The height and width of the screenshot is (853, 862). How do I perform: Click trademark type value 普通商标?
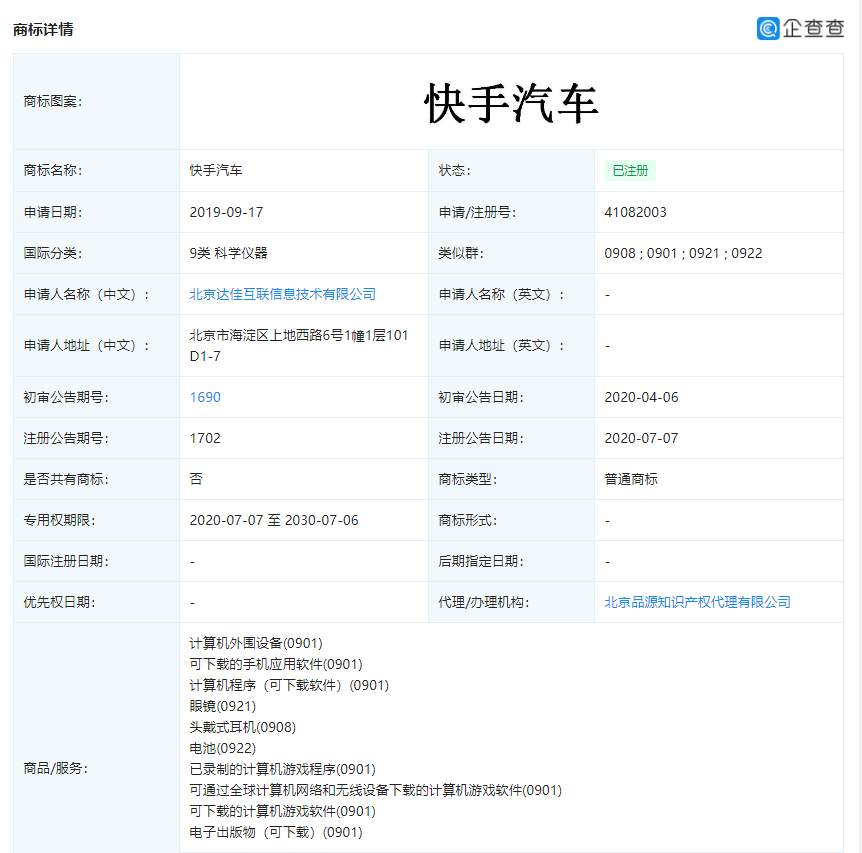point(631,479)
